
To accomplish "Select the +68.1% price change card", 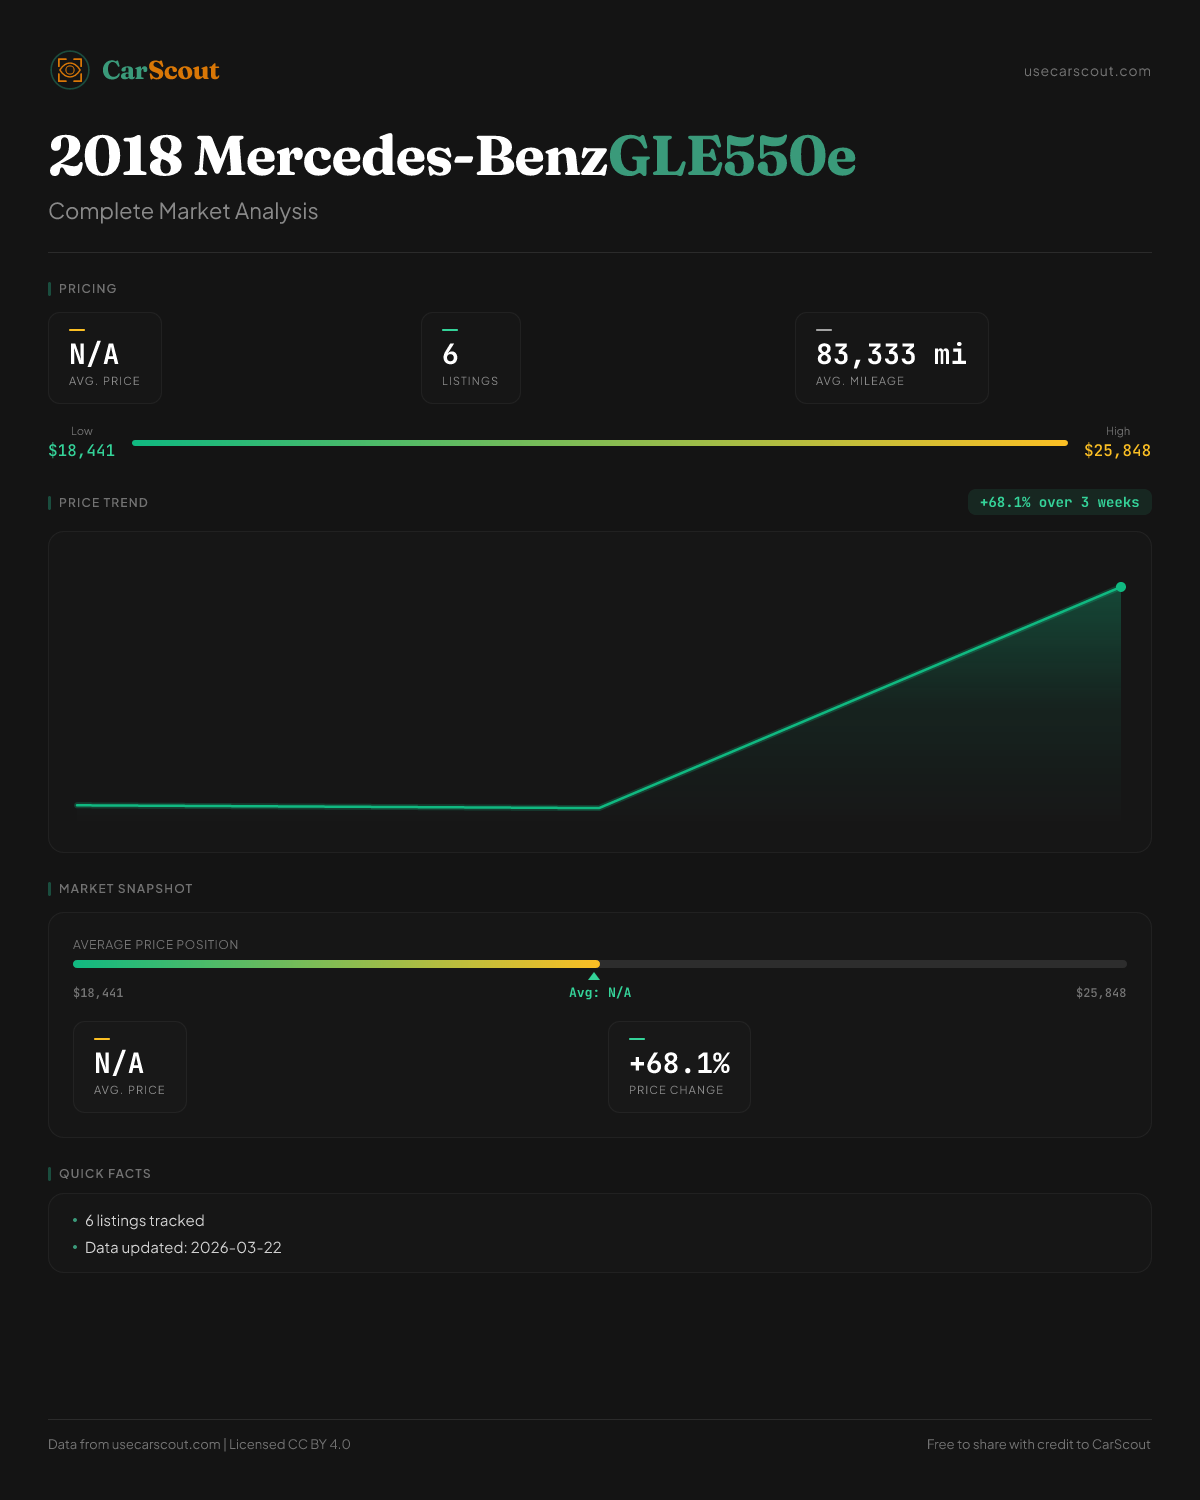I will point(679,1067).
